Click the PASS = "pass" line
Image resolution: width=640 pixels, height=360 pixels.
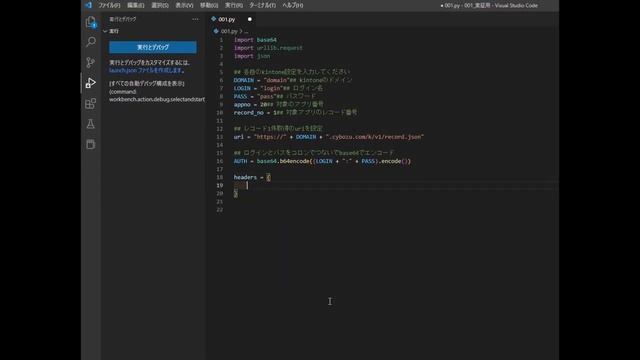tap(275, 96)
